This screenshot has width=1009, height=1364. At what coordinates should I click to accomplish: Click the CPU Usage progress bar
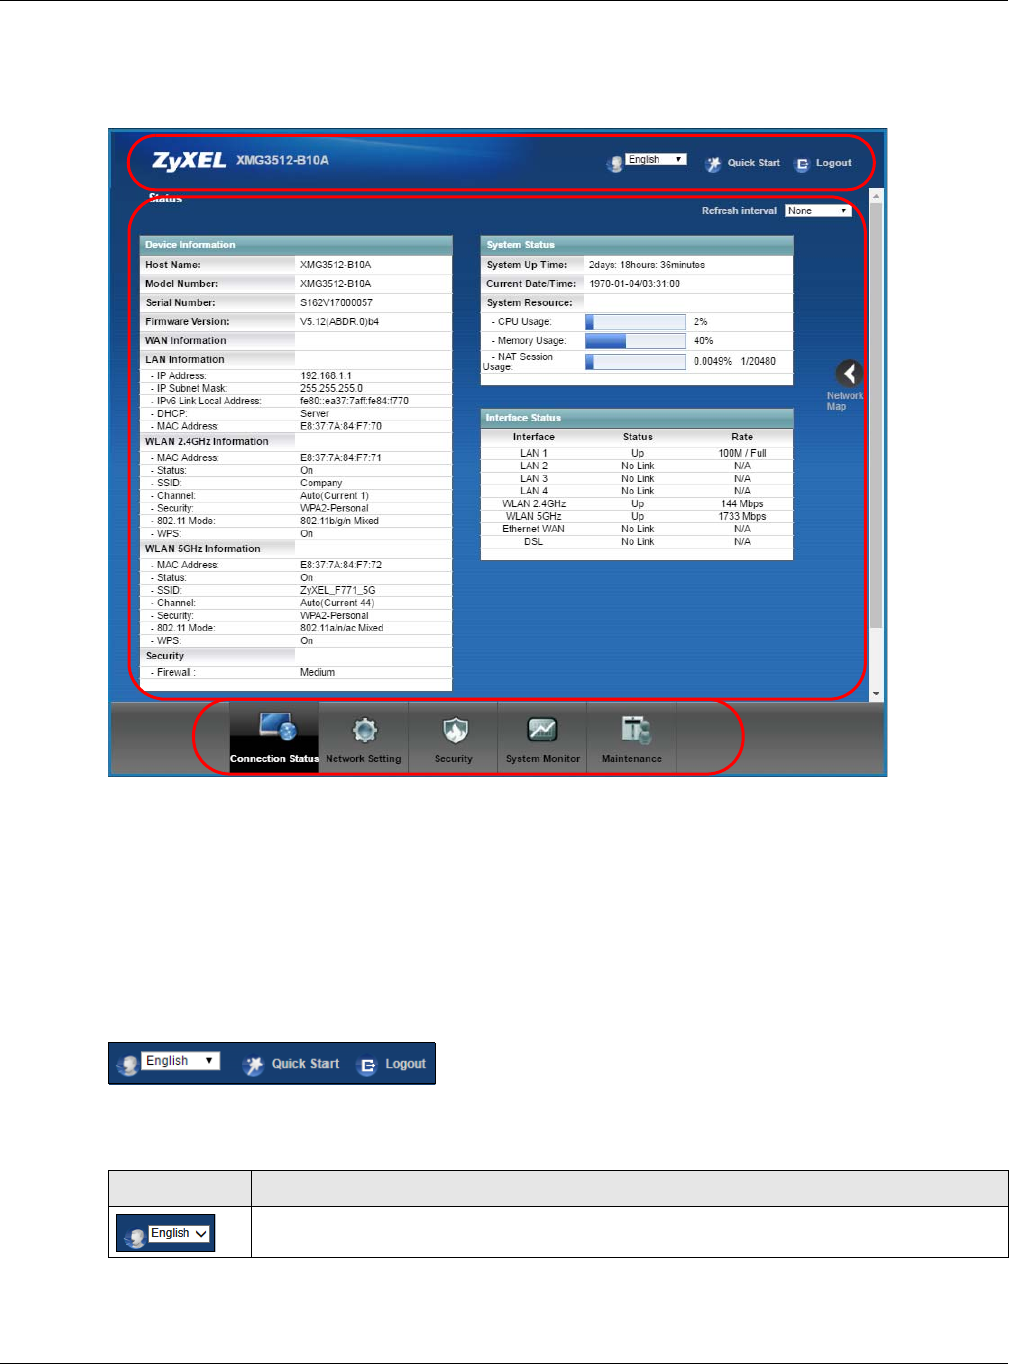point(635,322)
